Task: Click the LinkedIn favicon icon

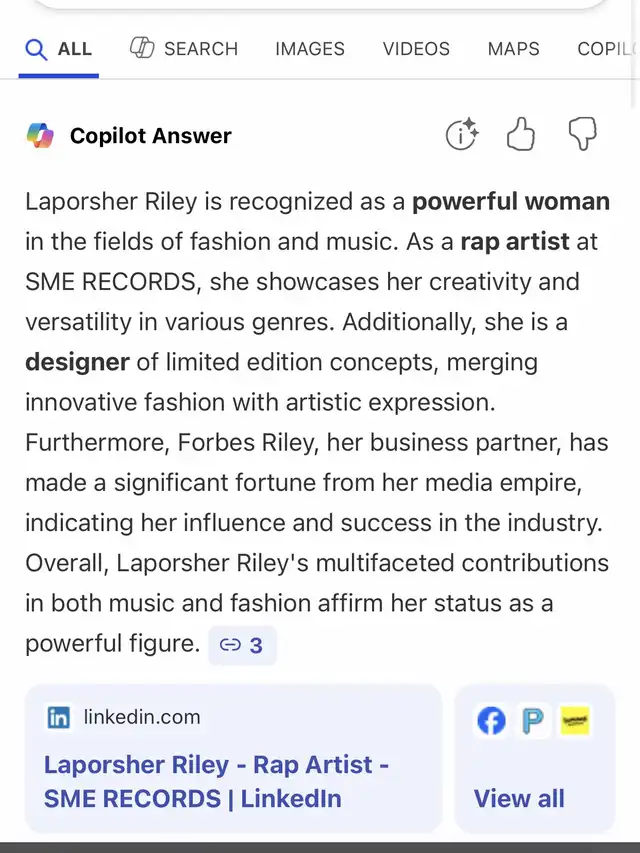Action: tap(59, 717)
